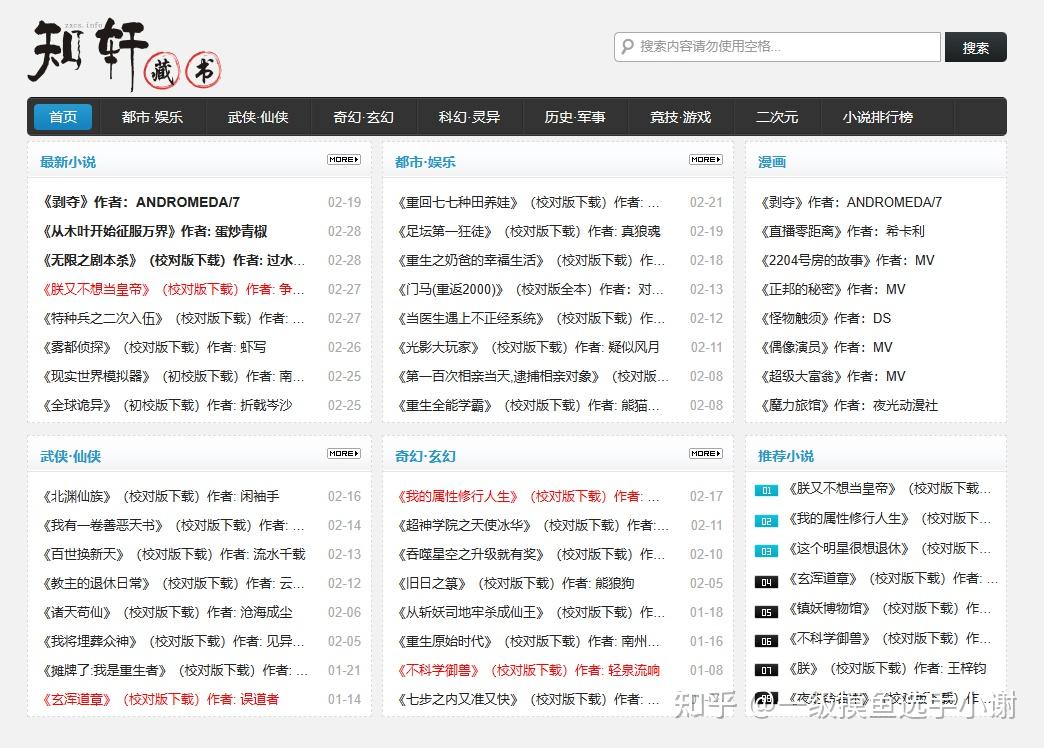Open 《怪物触须》 comic by DS
The width and height of the screenshot is (1044, 748).
coord(826,318)
